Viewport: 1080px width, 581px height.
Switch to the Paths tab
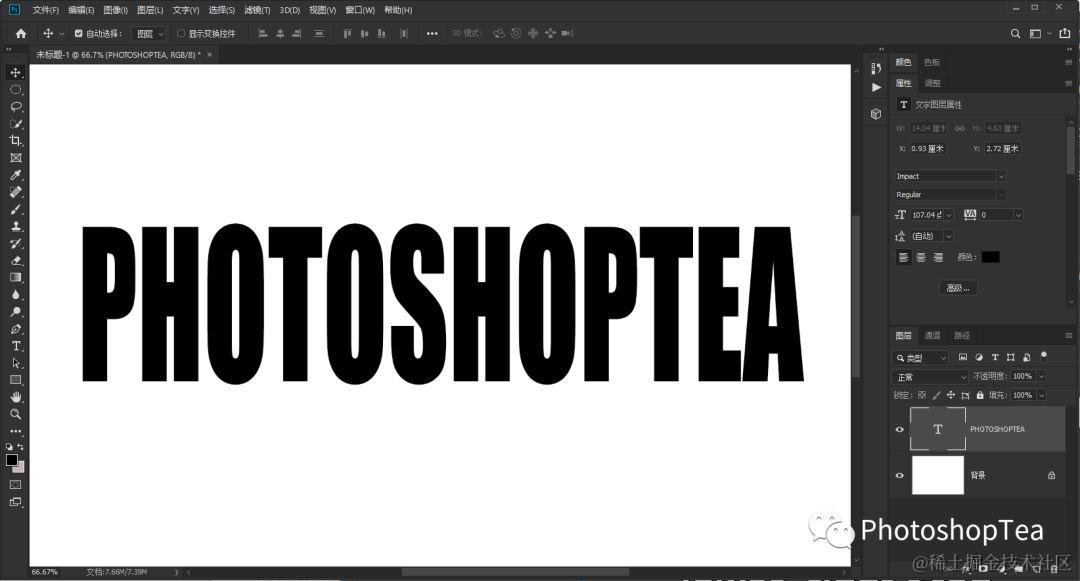click(x=962, y=335)
